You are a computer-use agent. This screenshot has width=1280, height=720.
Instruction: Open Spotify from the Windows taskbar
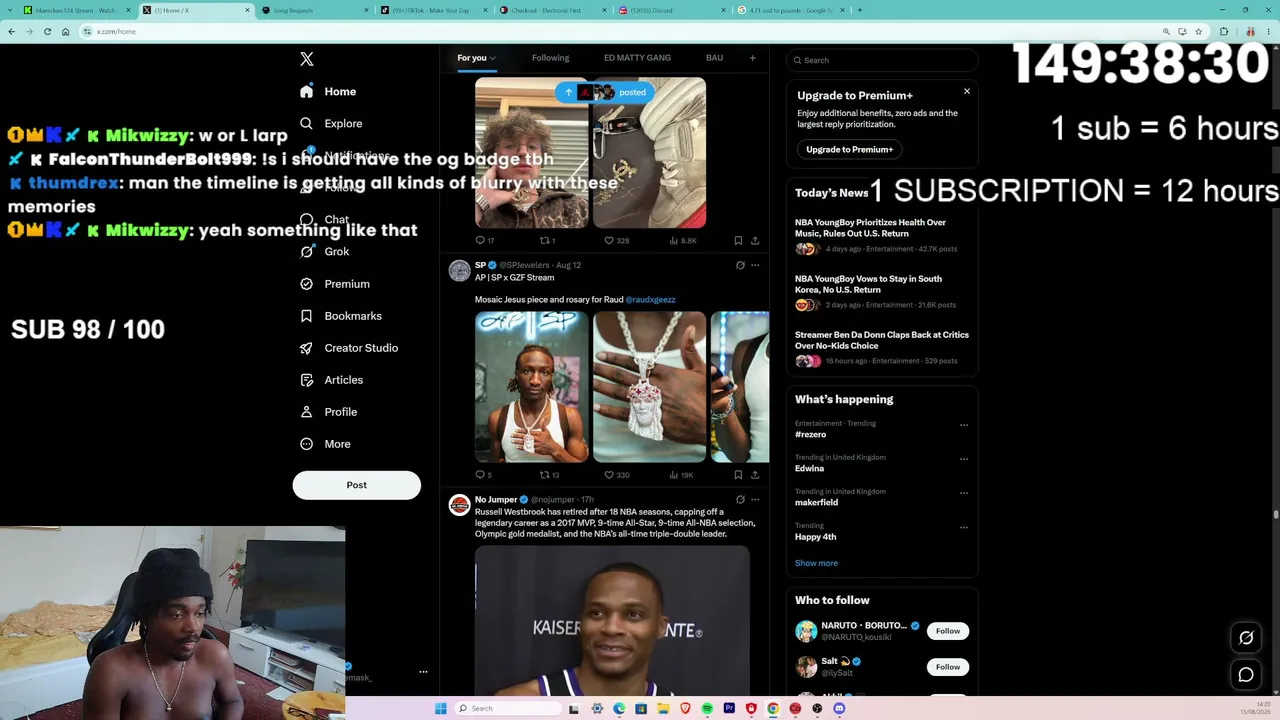tap(707, 708)
